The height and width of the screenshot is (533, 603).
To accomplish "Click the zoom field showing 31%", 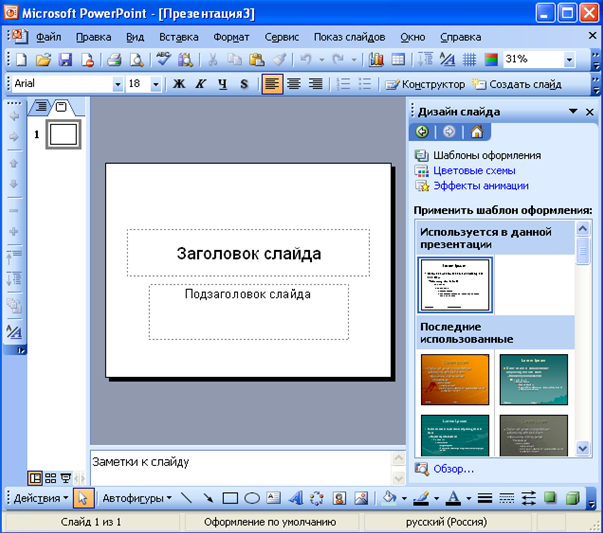I will [533, 60].
